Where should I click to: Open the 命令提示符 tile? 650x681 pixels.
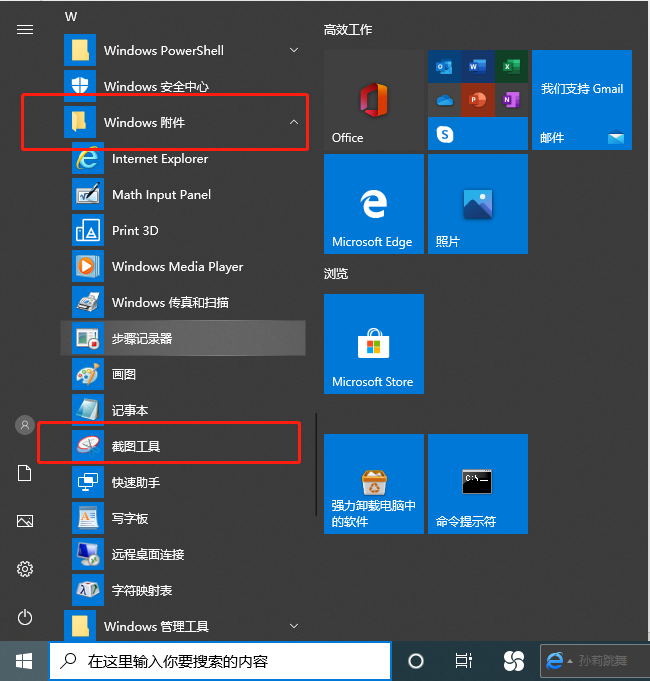(x=478, y=484)
